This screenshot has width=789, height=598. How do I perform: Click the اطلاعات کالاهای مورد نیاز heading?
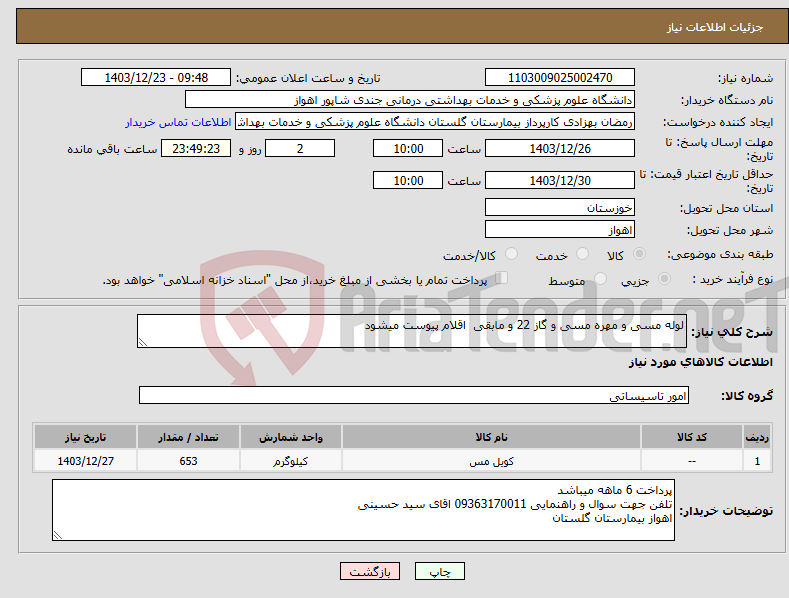point(700,362)
